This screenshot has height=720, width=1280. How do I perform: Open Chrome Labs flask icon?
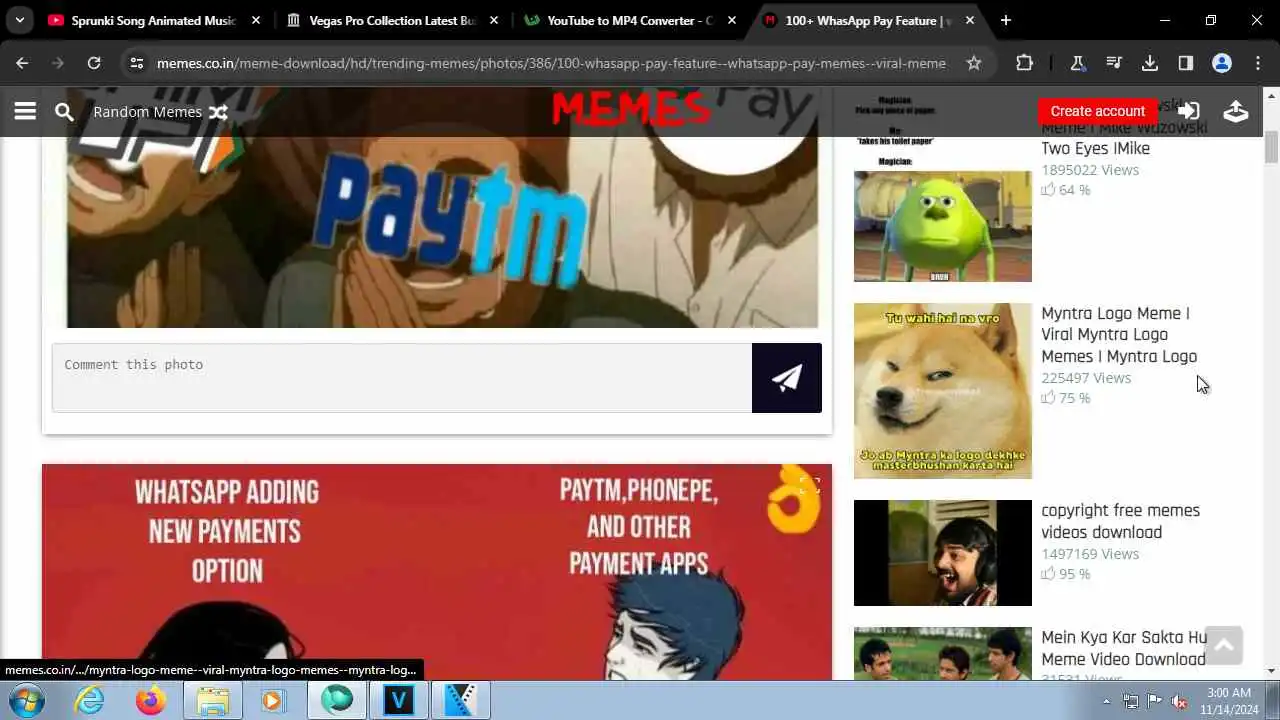point(1077,63)
